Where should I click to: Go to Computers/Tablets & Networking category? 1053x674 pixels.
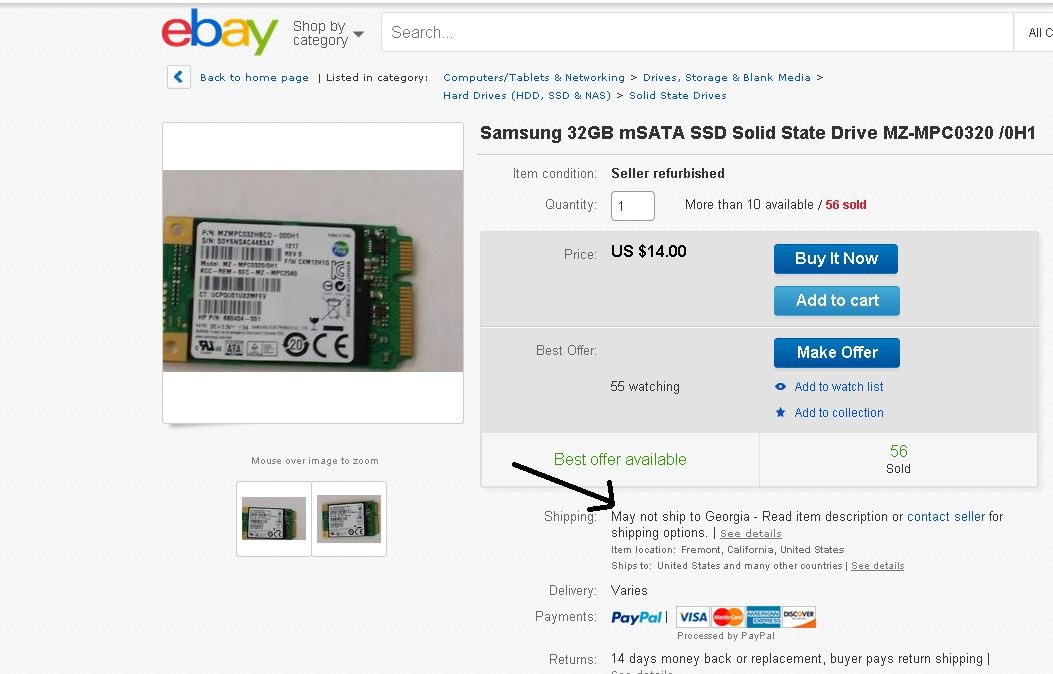tap(534, 78)
